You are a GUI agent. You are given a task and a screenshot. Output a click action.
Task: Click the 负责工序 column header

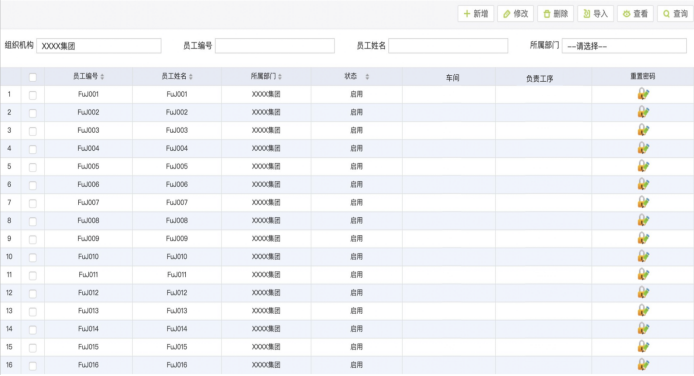tap(544, 77)
